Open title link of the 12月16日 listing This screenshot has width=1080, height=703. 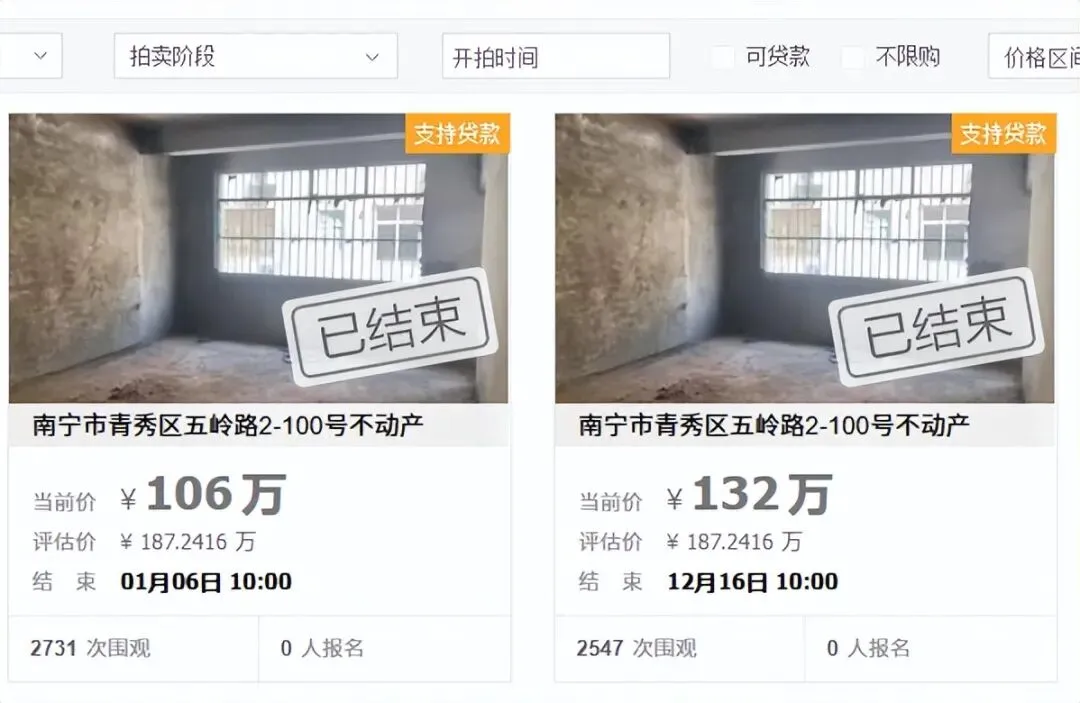click(773, 426)
